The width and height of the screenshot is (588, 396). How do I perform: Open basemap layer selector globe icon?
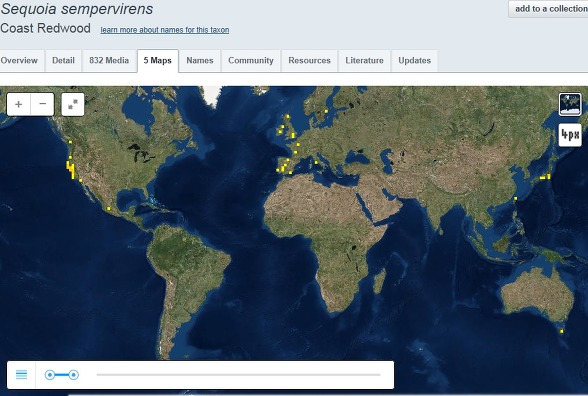coord(570,104)
